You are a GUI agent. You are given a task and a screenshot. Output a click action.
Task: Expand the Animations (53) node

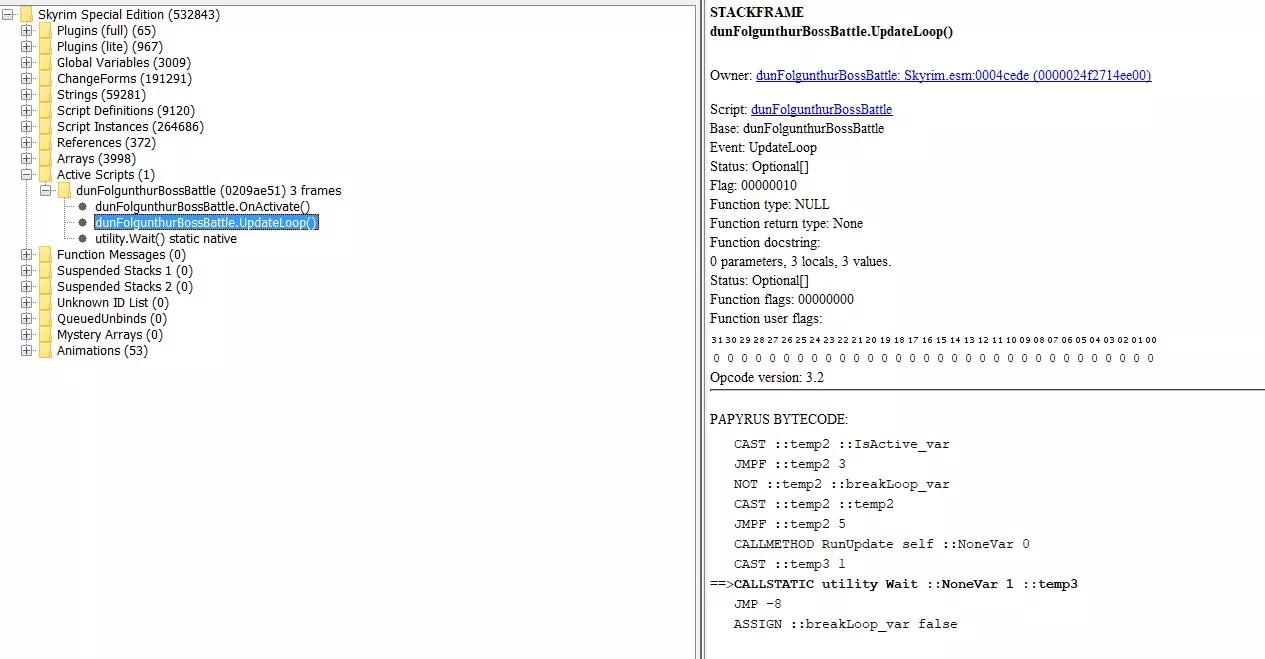[x=27, y=351]
